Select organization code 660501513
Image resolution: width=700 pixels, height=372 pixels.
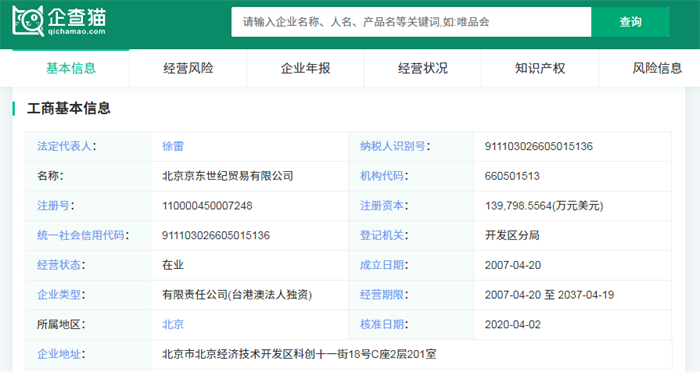[x=512, y=176]
